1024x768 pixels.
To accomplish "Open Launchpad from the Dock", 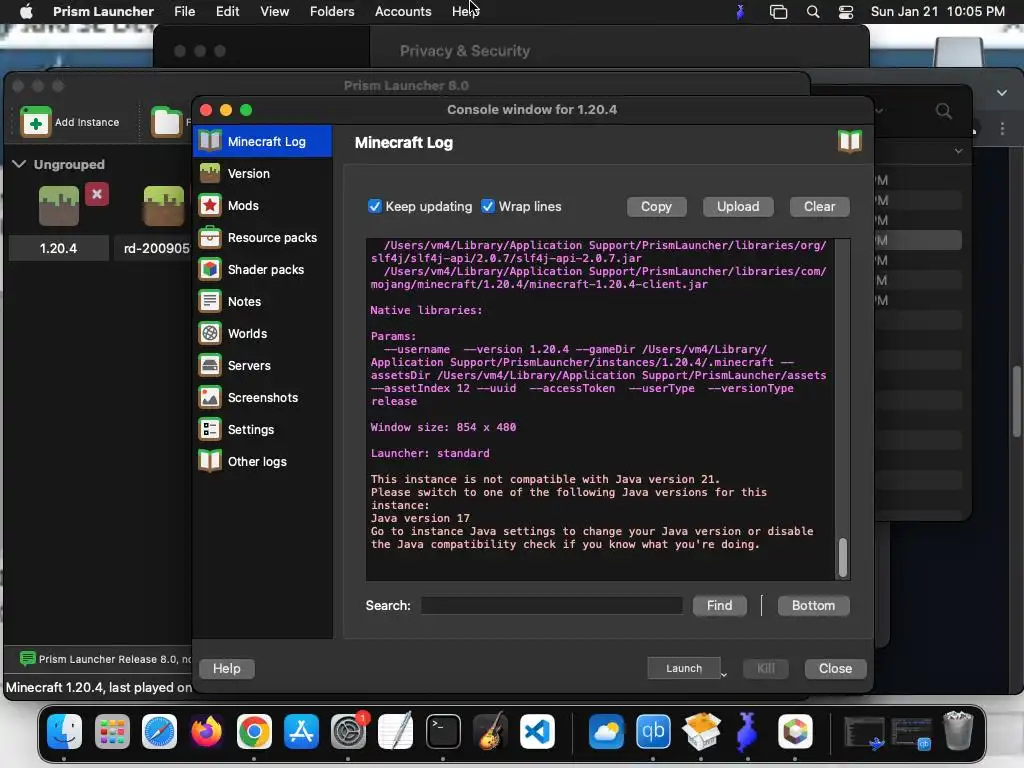I will [x=112, y=731].
